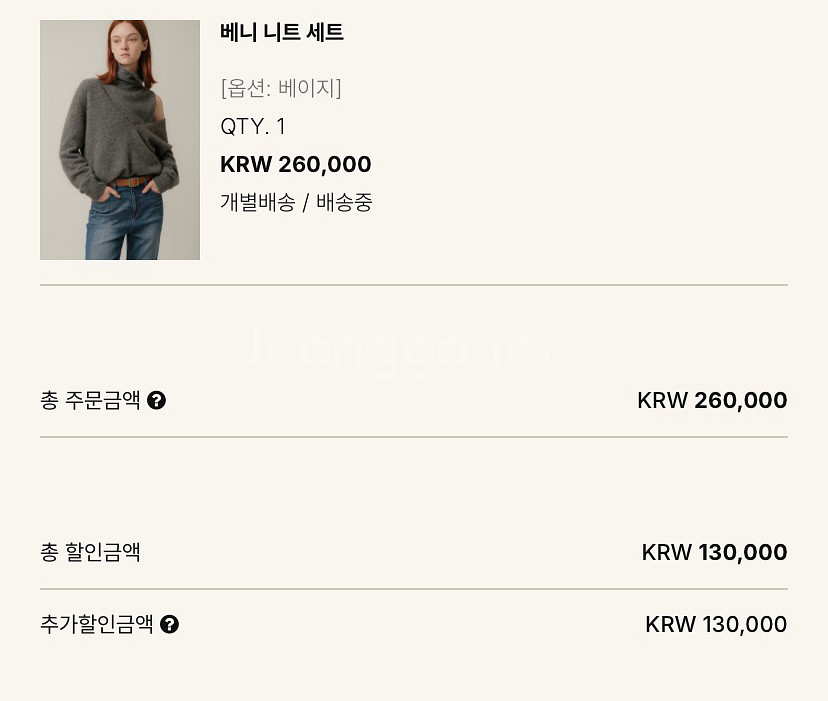Click the Joonggonara watermark text
The height and width of the screenshot is (701, 828).
415,349
